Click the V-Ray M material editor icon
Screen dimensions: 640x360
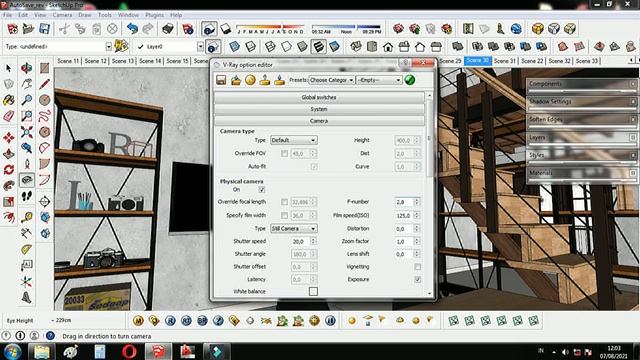(x=138, y=321)
